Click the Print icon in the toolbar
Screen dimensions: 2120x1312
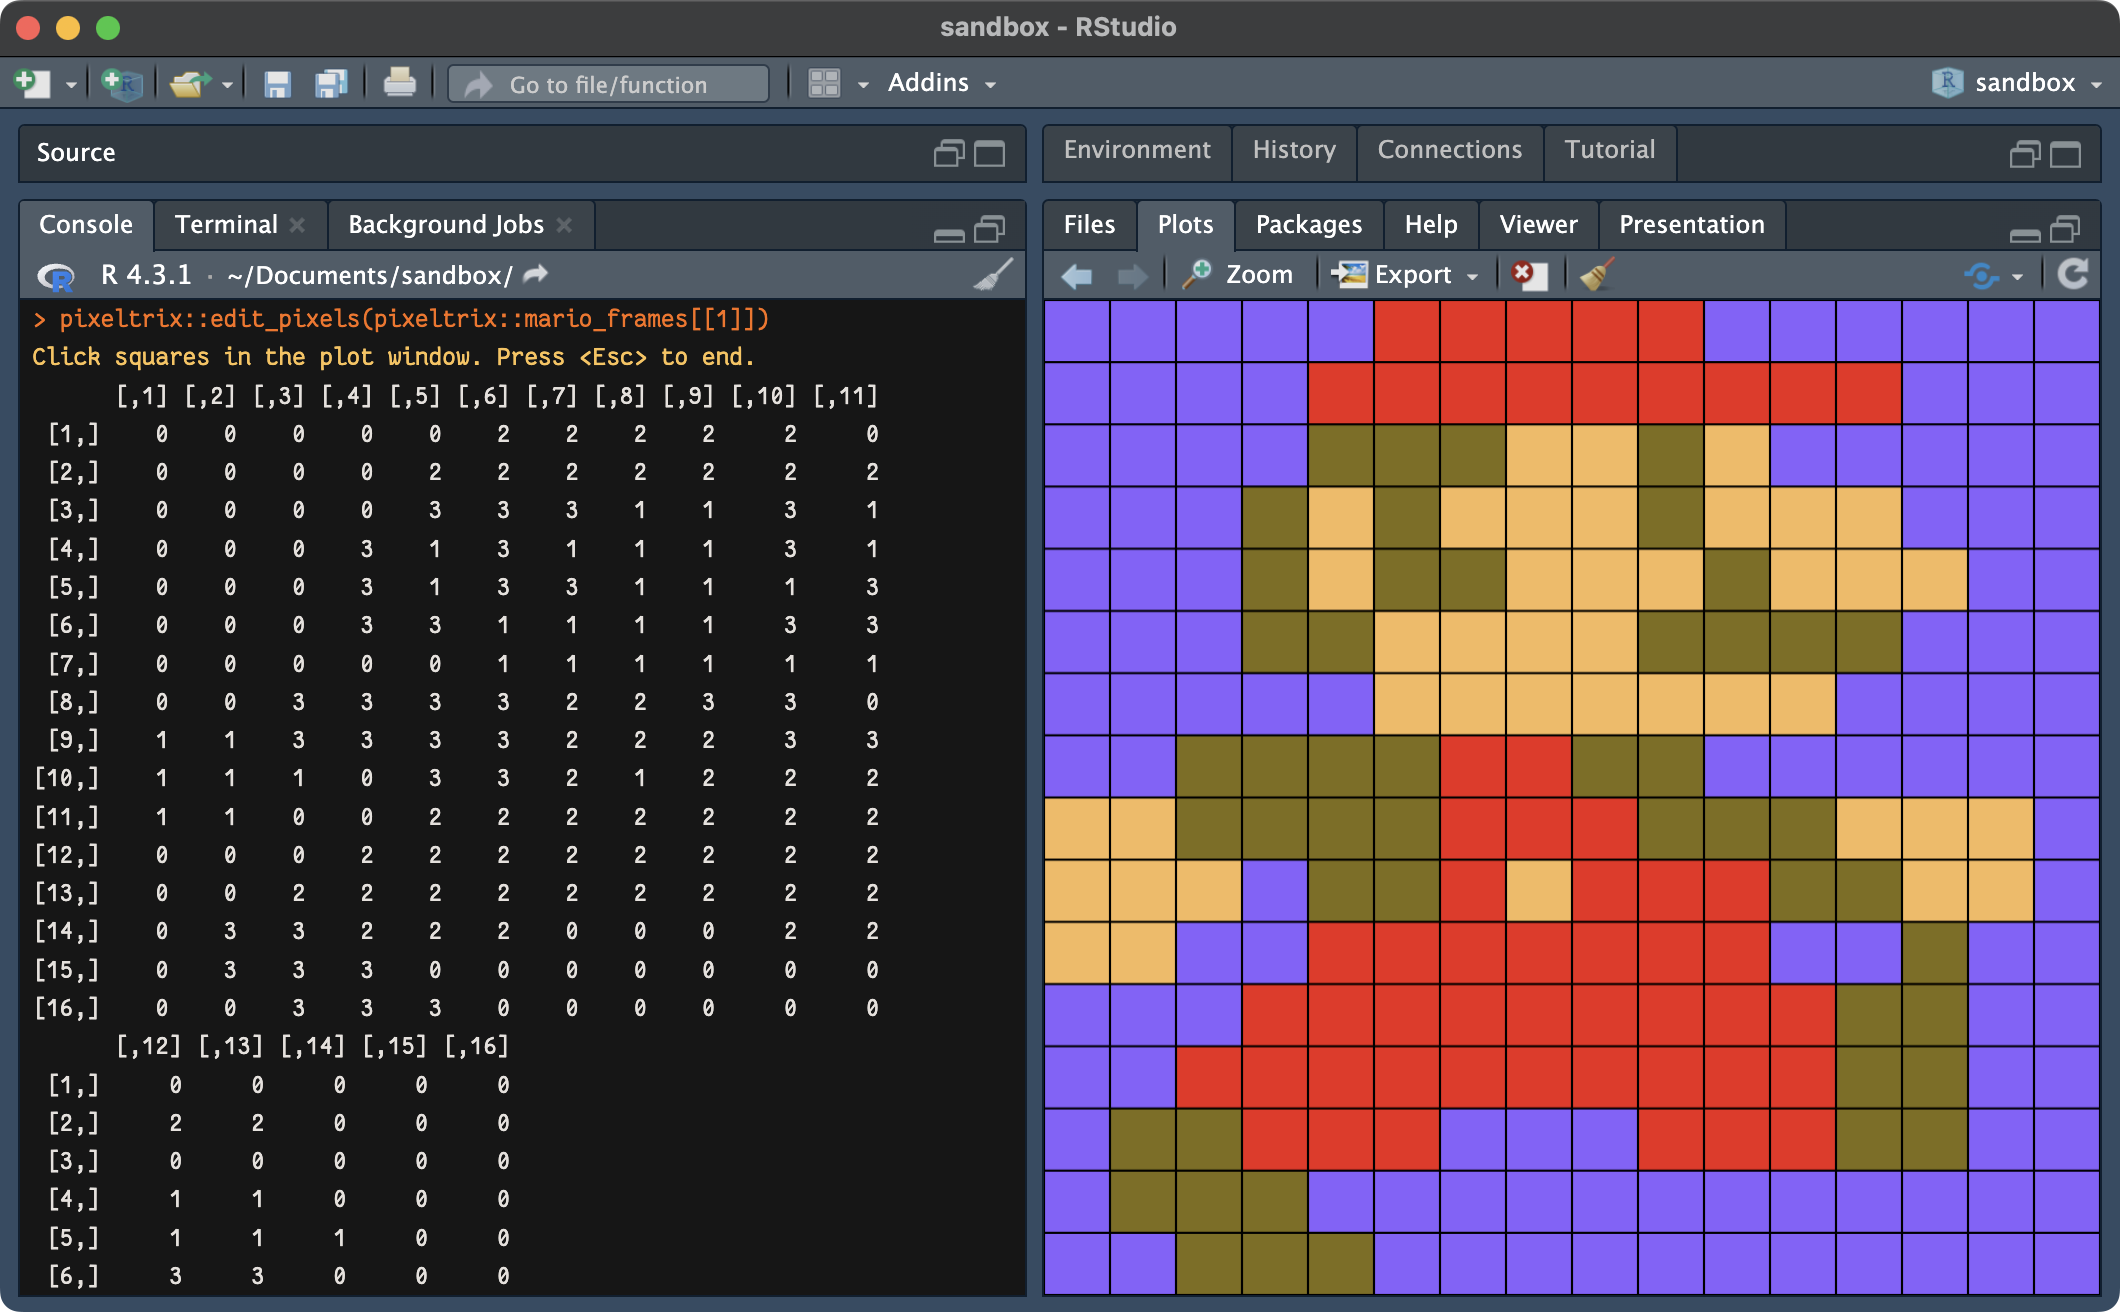click(400, 83)
